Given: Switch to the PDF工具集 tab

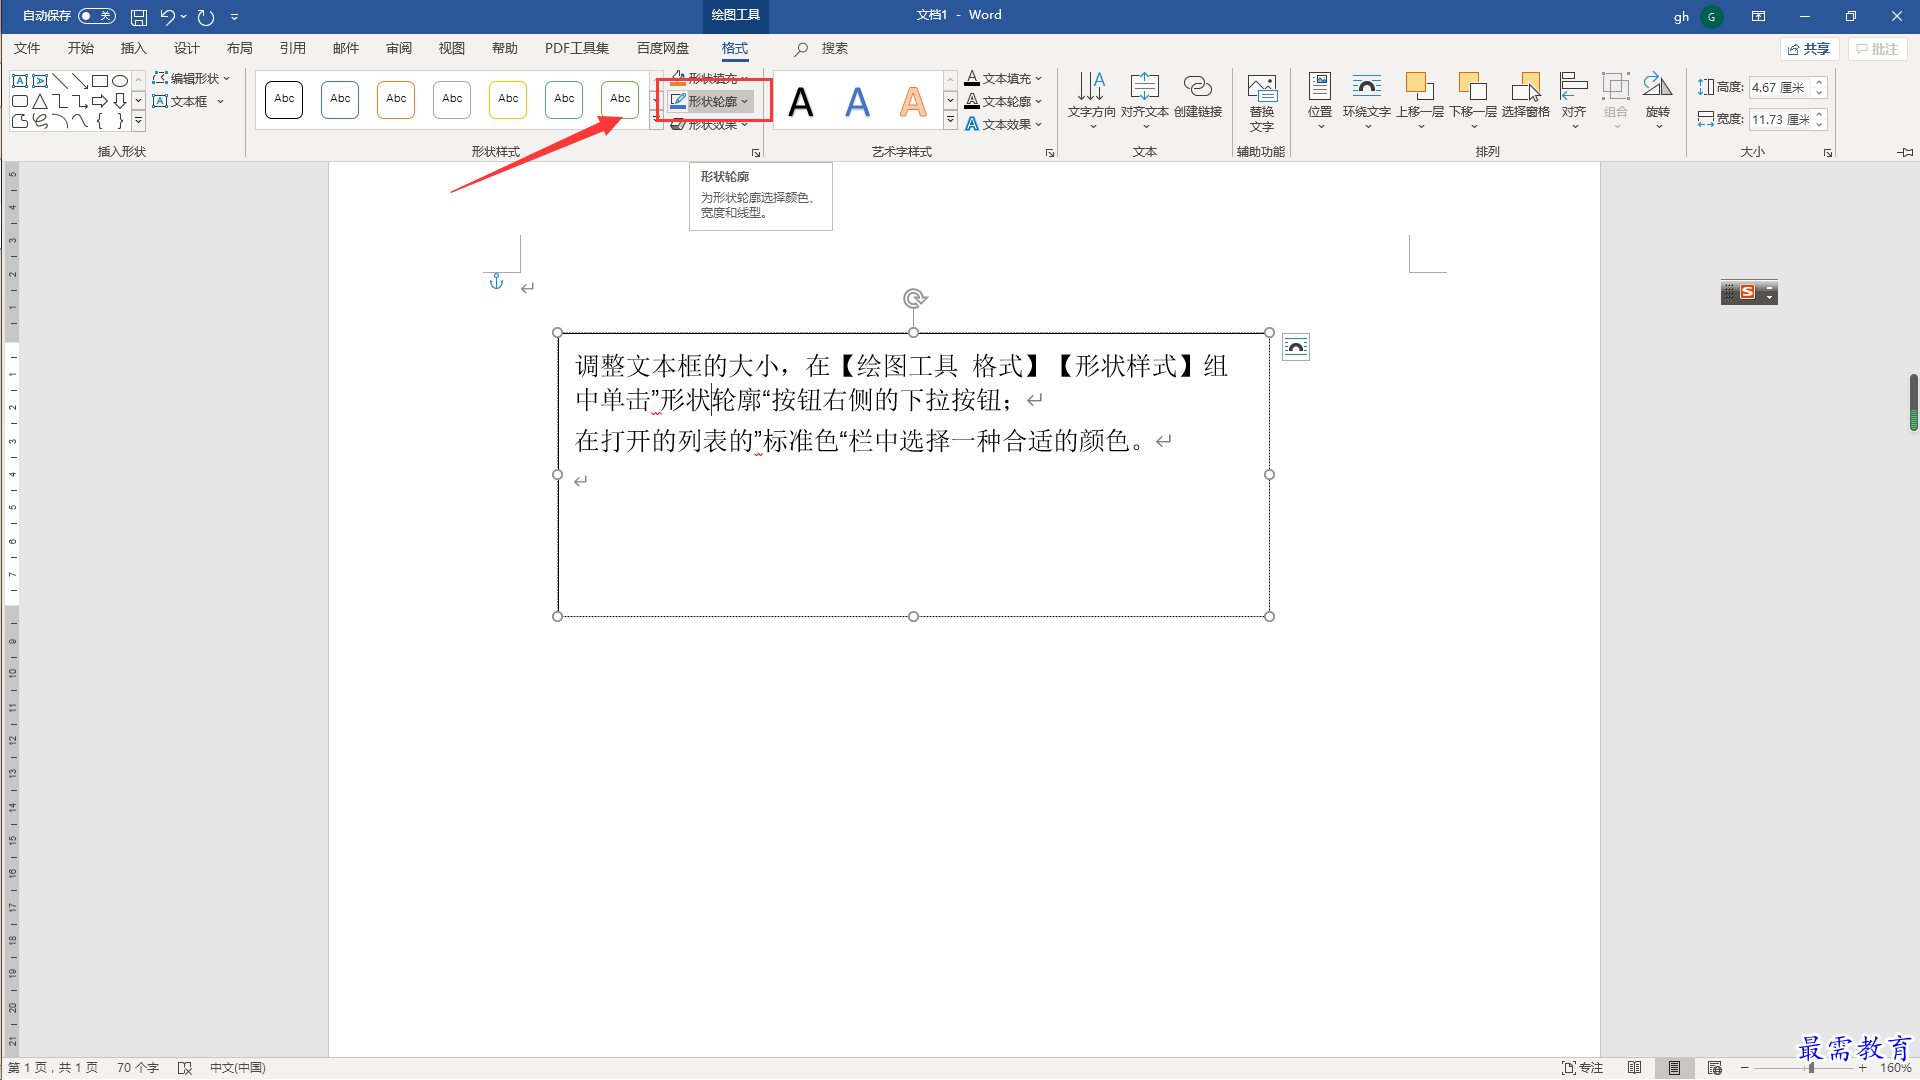Looking at the screenshot, I should click(x=576, y=48).
